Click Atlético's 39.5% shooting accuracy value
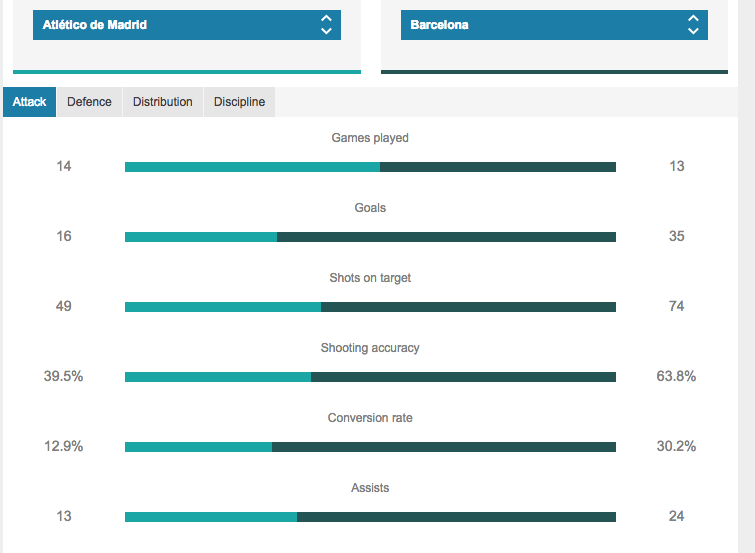This screenshot has width=755, height=553. (x=64, y=377)
